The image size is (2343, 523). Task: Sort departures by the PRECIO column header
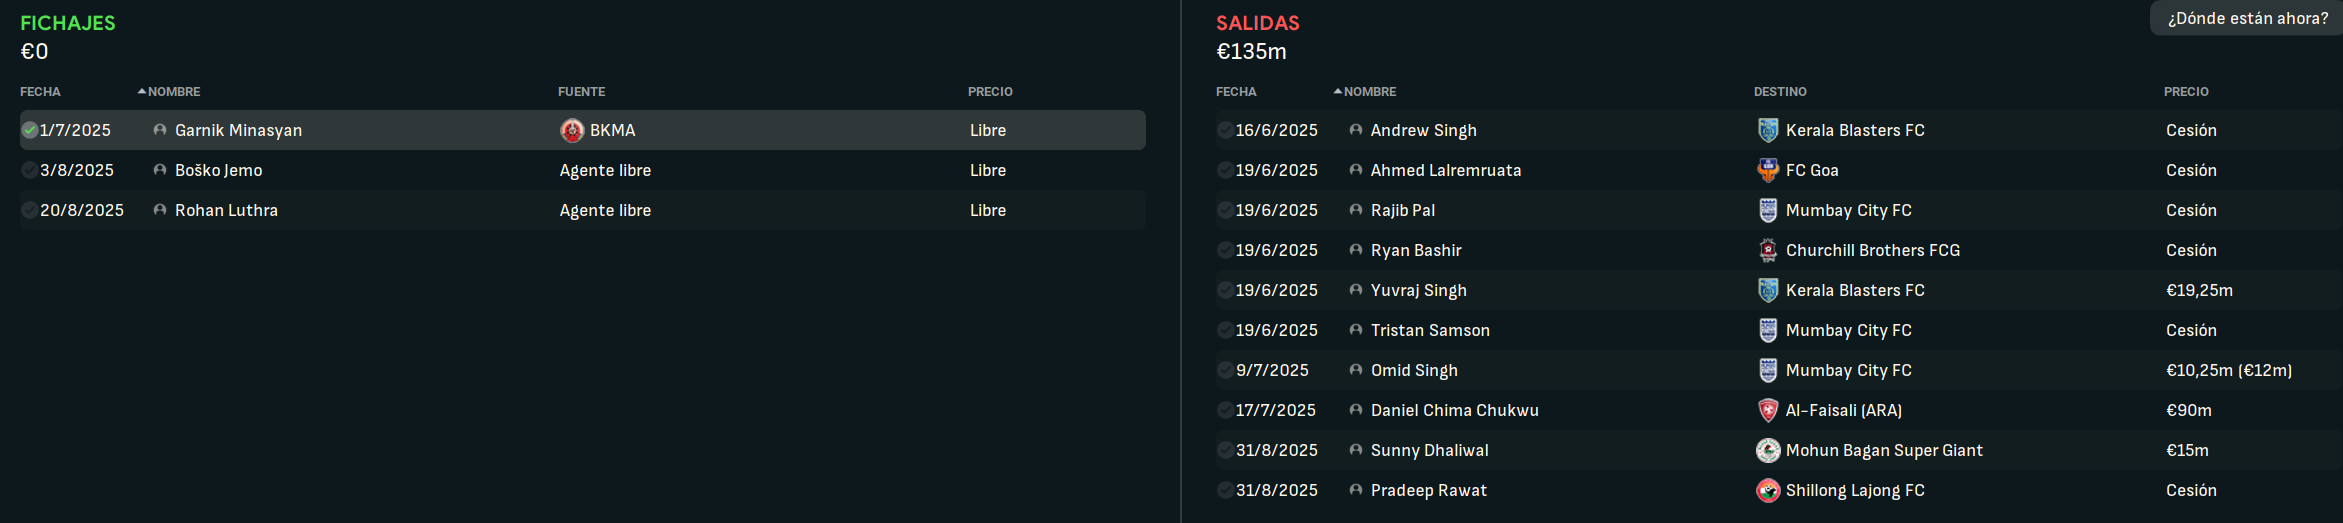tap(2186, 91)
